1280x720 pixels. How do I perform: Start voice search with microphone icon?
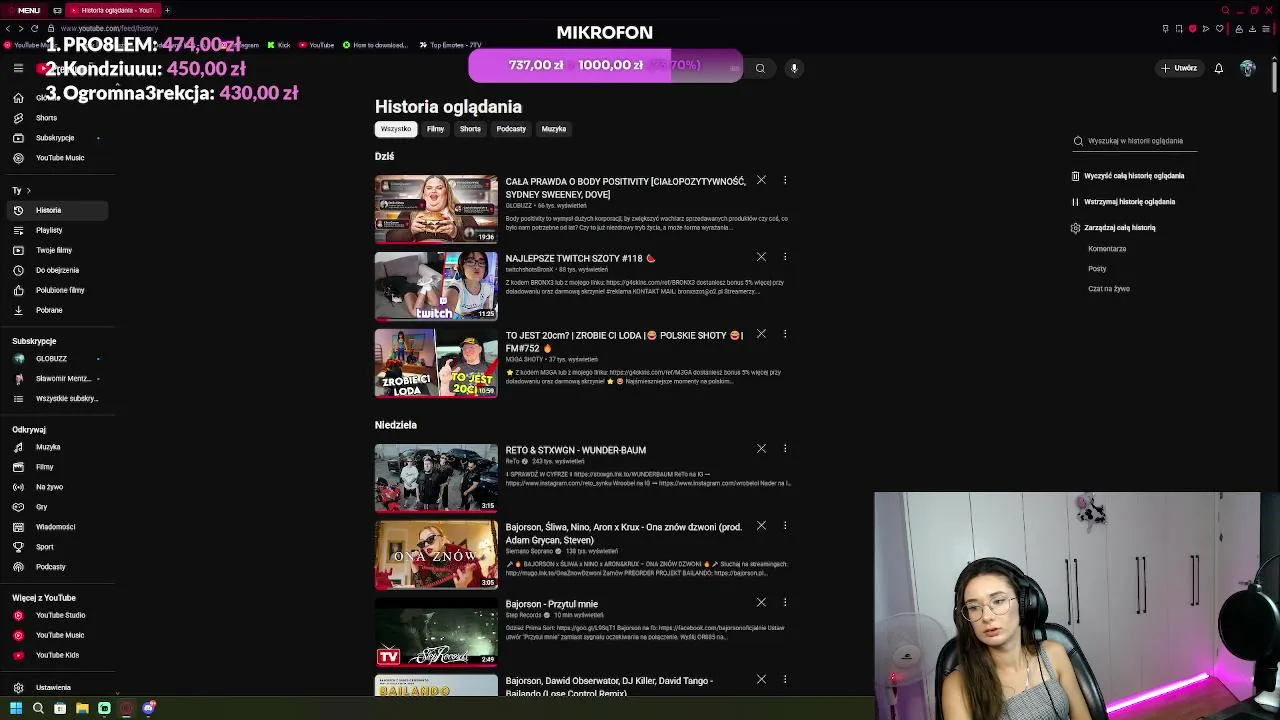coord(794,68)
